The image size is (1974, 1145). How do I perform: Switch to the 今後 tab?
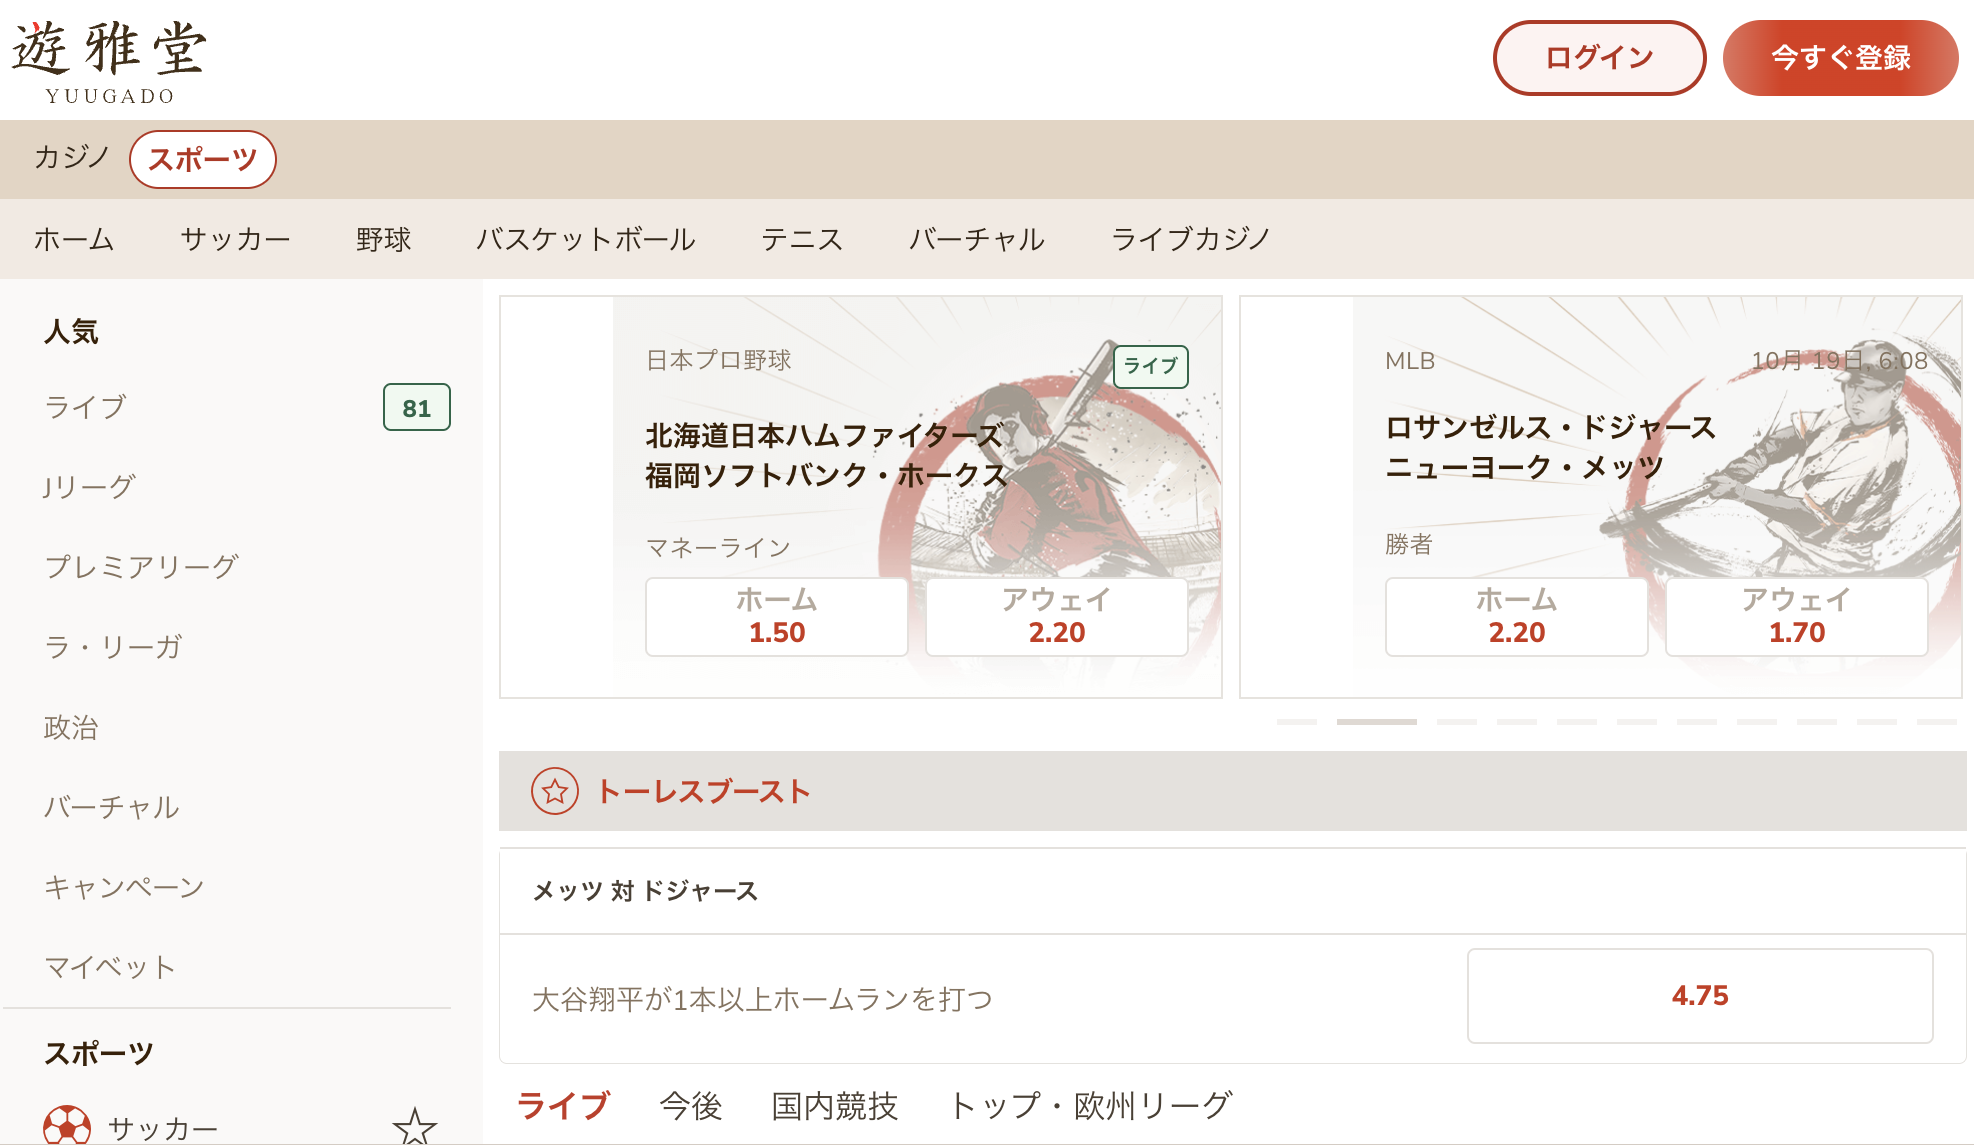[x=691, y=1106]
